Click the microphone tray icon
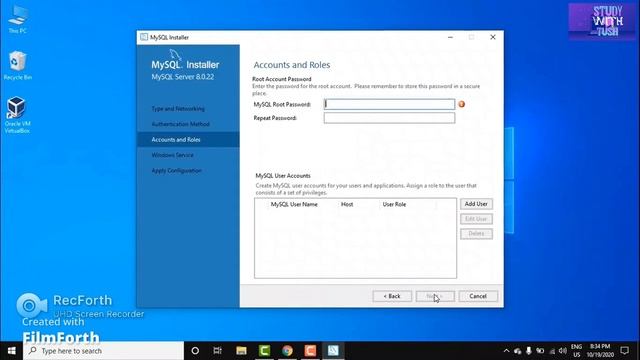This screenshot has height=360, width=640. click(x=529, y=351)
